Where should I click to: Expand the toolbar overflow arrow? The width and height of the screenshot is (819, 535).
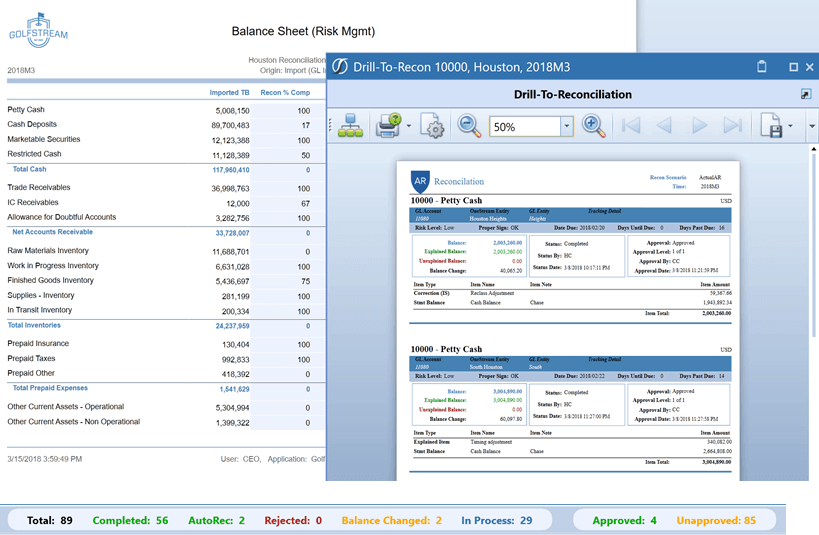(812, 126)
